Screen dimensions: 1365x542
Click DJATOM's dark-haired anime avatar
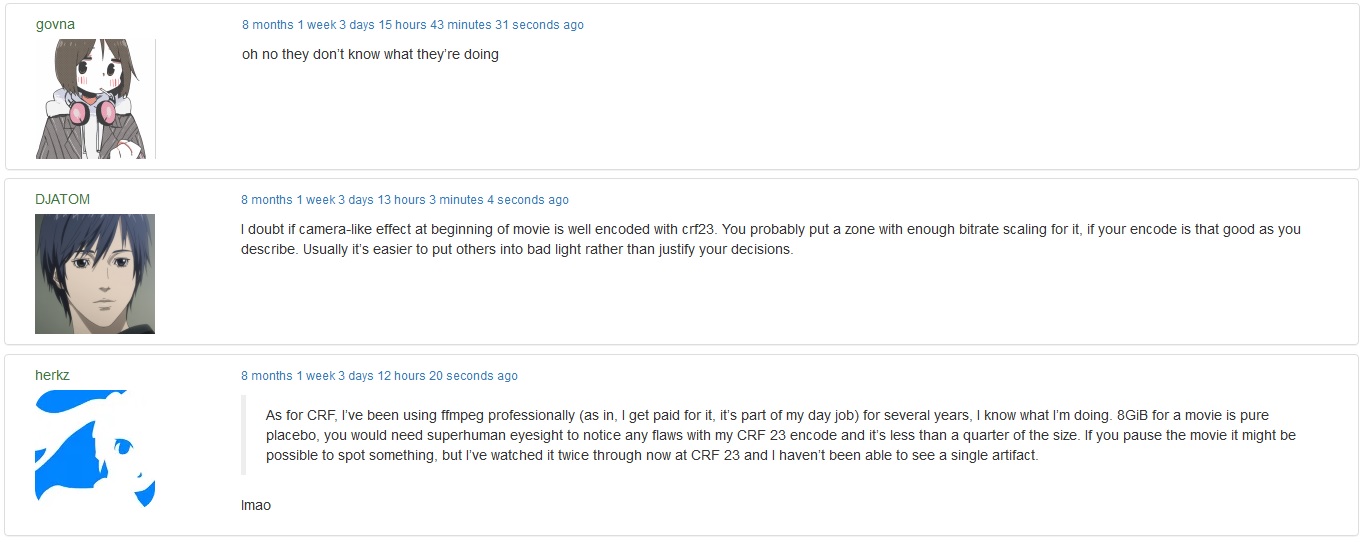95,274
